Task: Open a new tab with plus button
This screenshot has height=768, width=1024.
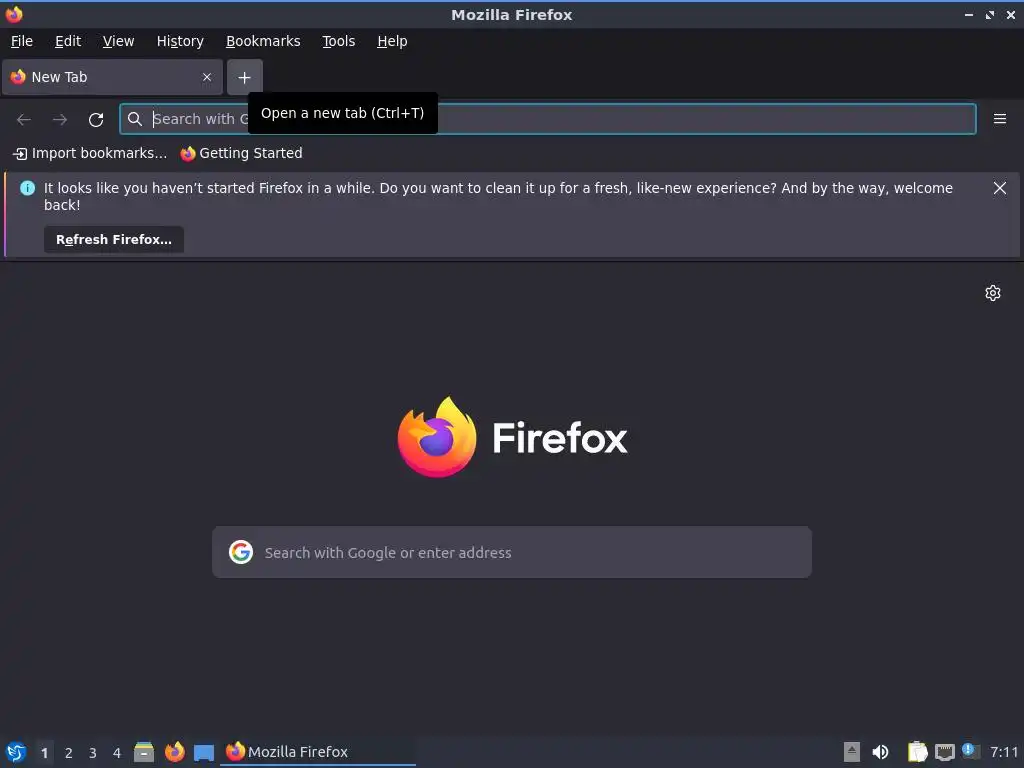Action: pos(244,78)
